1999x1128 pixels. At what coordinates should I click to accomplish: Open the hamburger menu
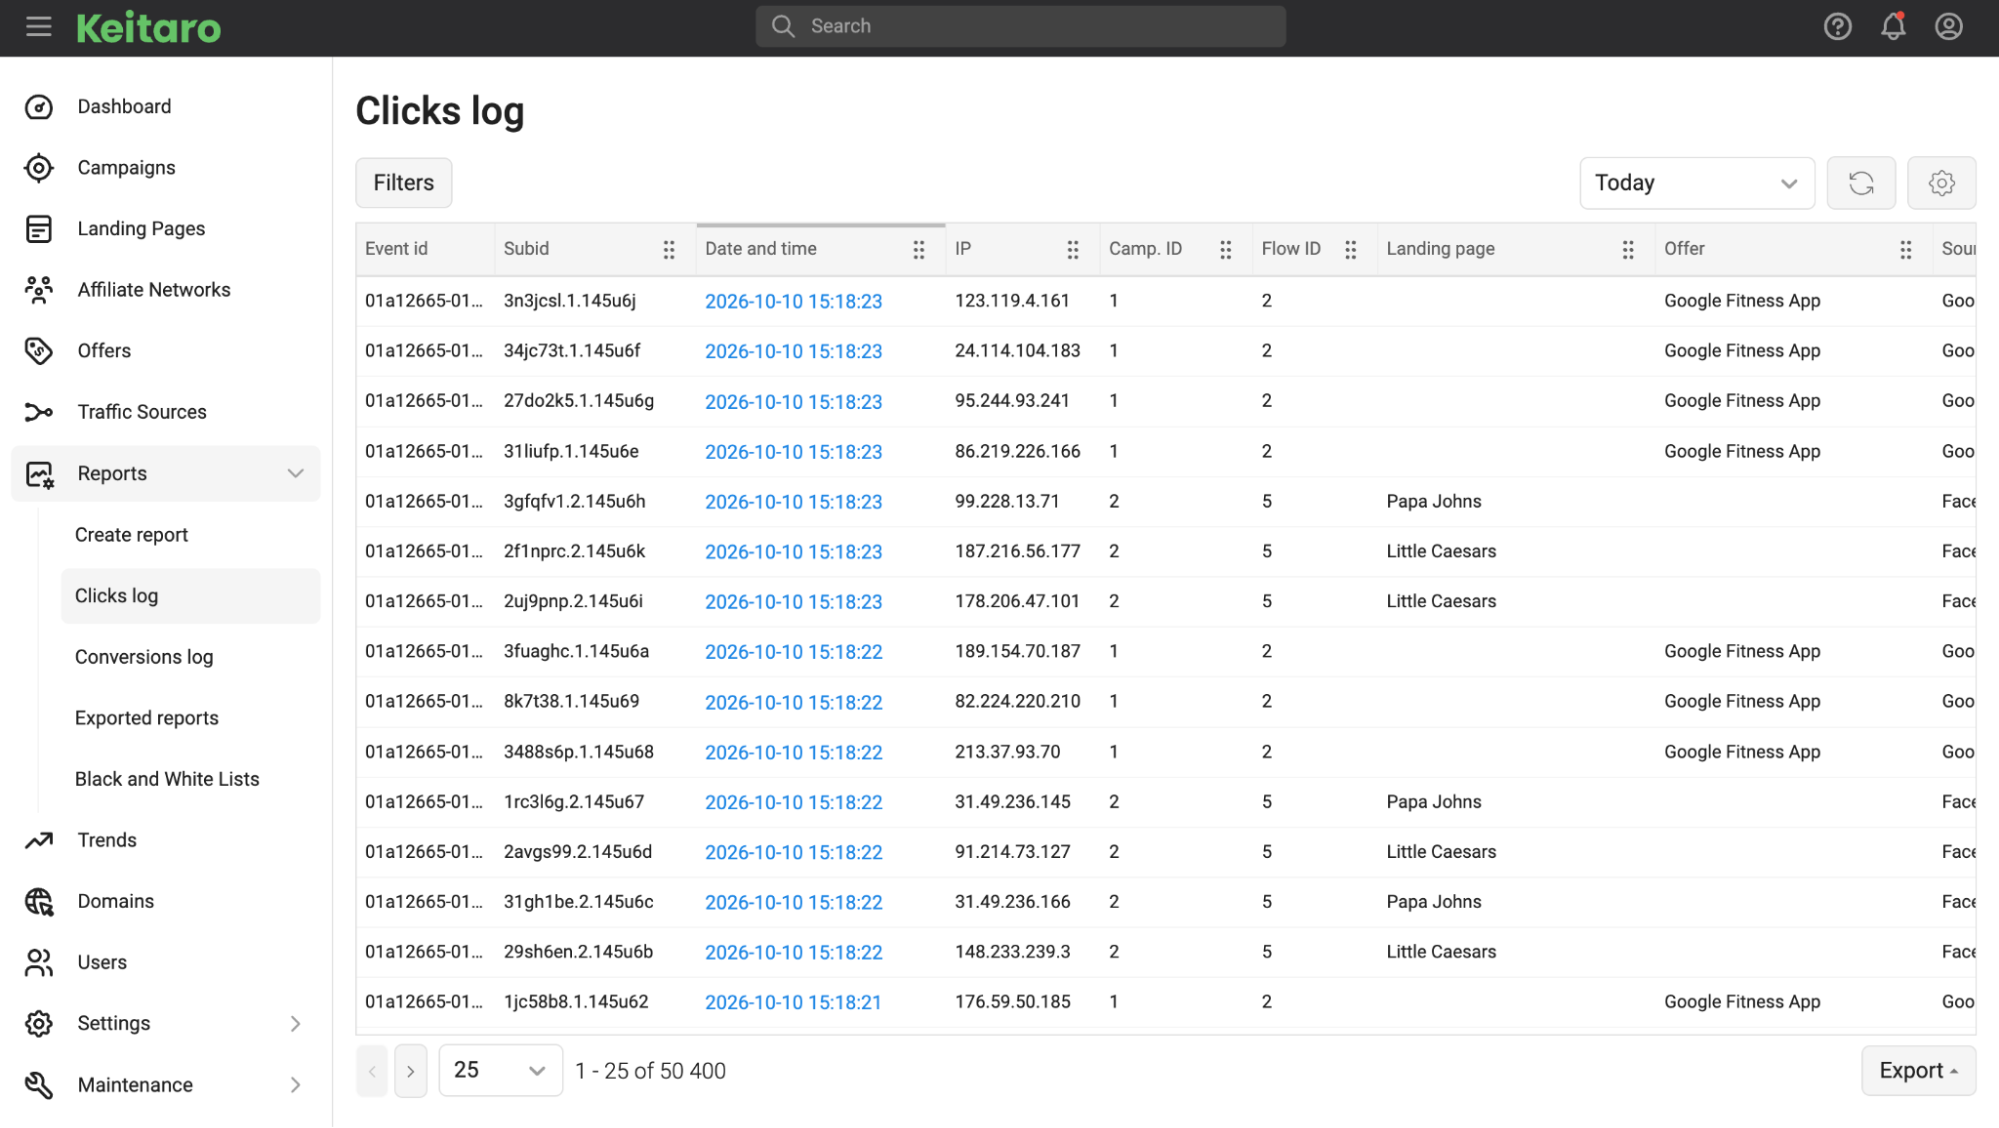[x=39, y=27]
